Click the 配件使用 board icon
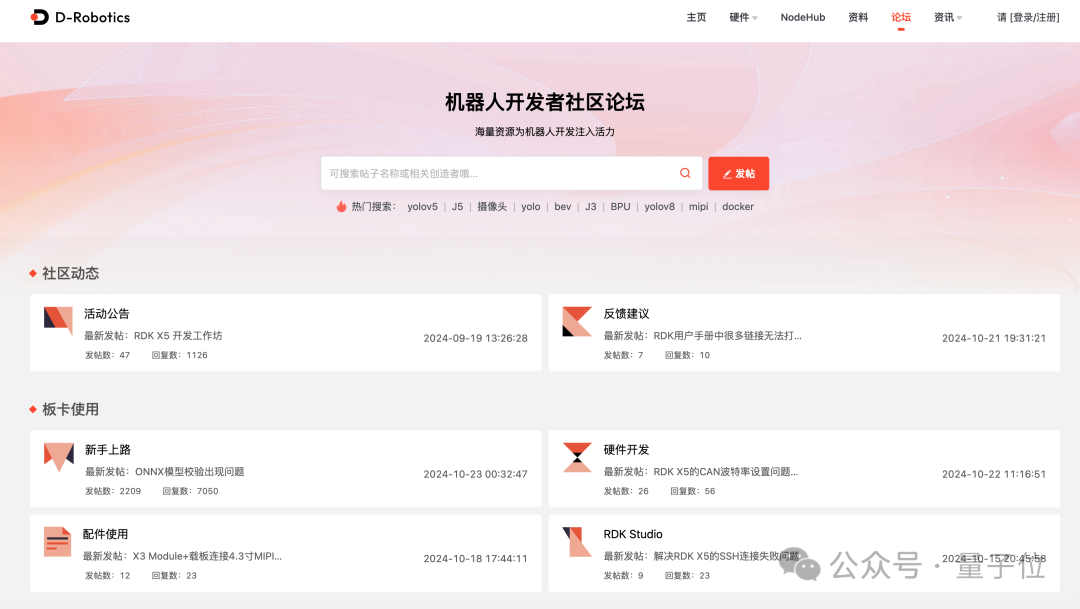Viewport: 1080px width, 609px height. click(x=58, y=542)
